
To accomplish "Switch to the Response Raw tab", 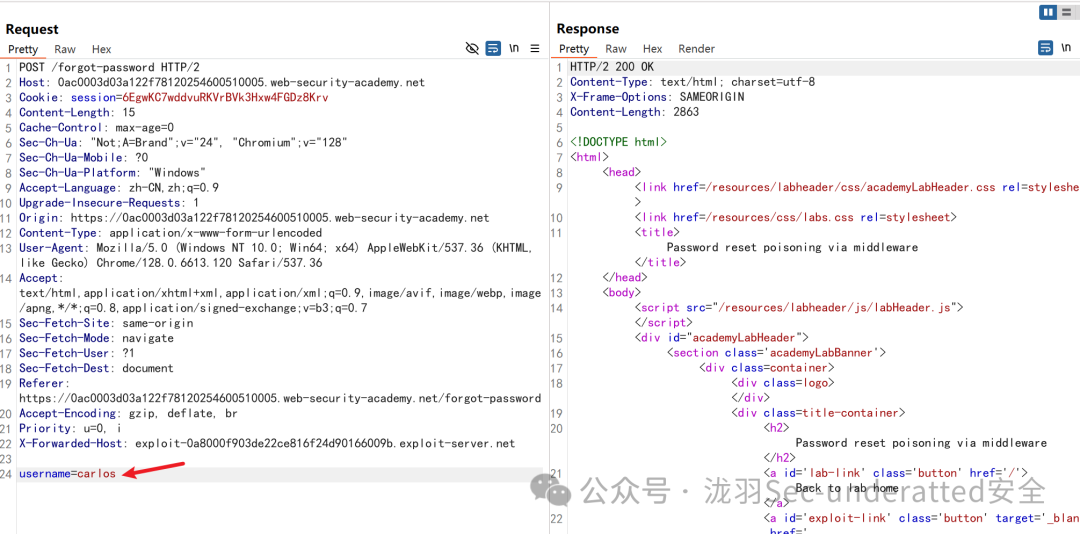I will 616,49.
